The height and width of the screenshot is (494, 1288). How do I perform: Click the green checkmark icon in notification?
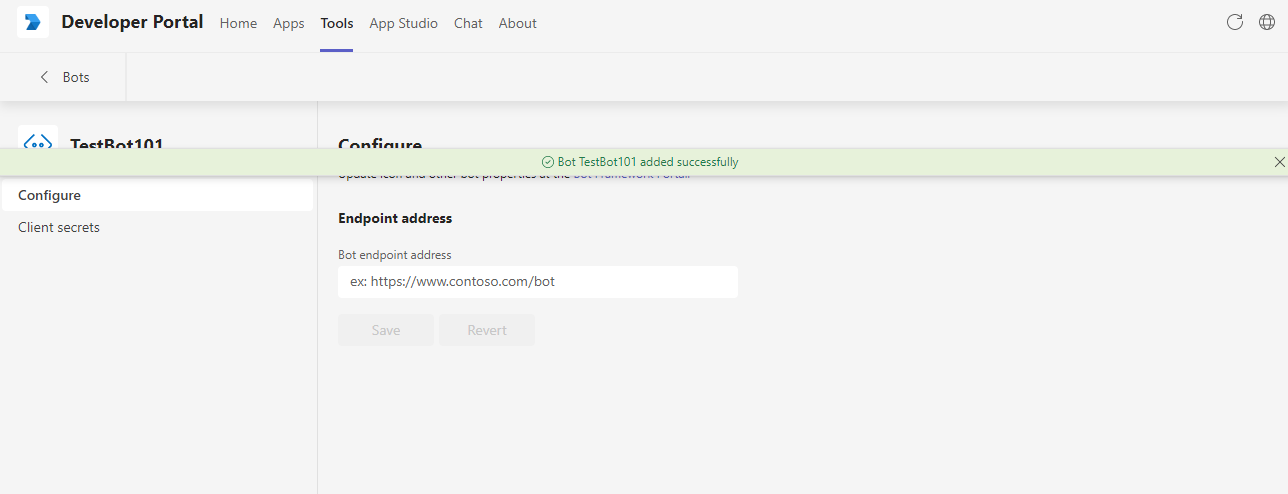547,162
